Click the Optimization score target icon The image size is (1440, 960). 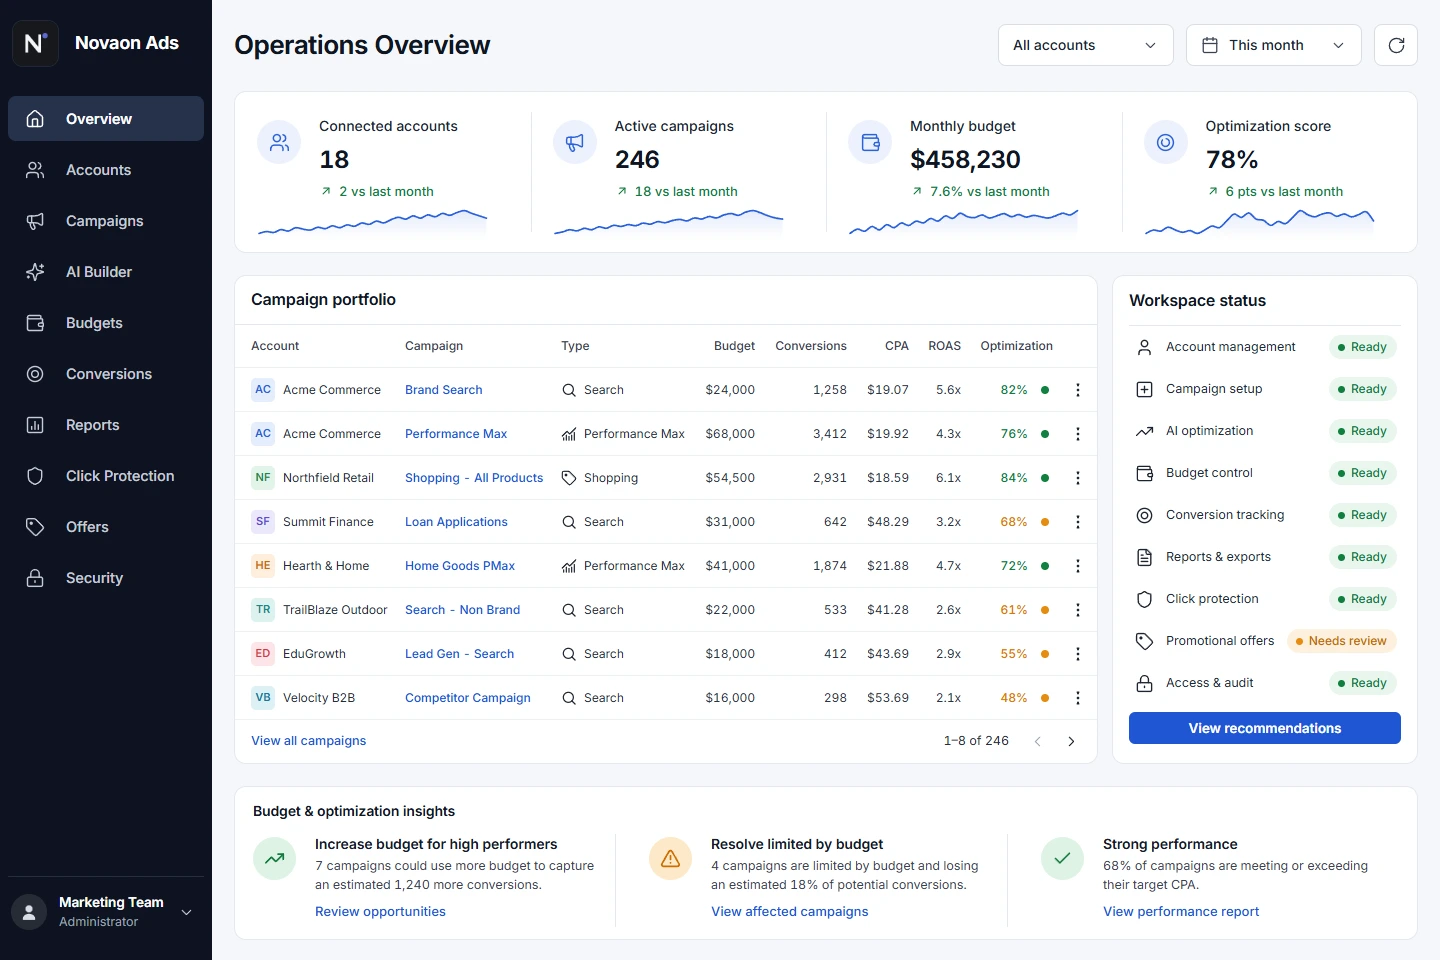point(1166,142)
